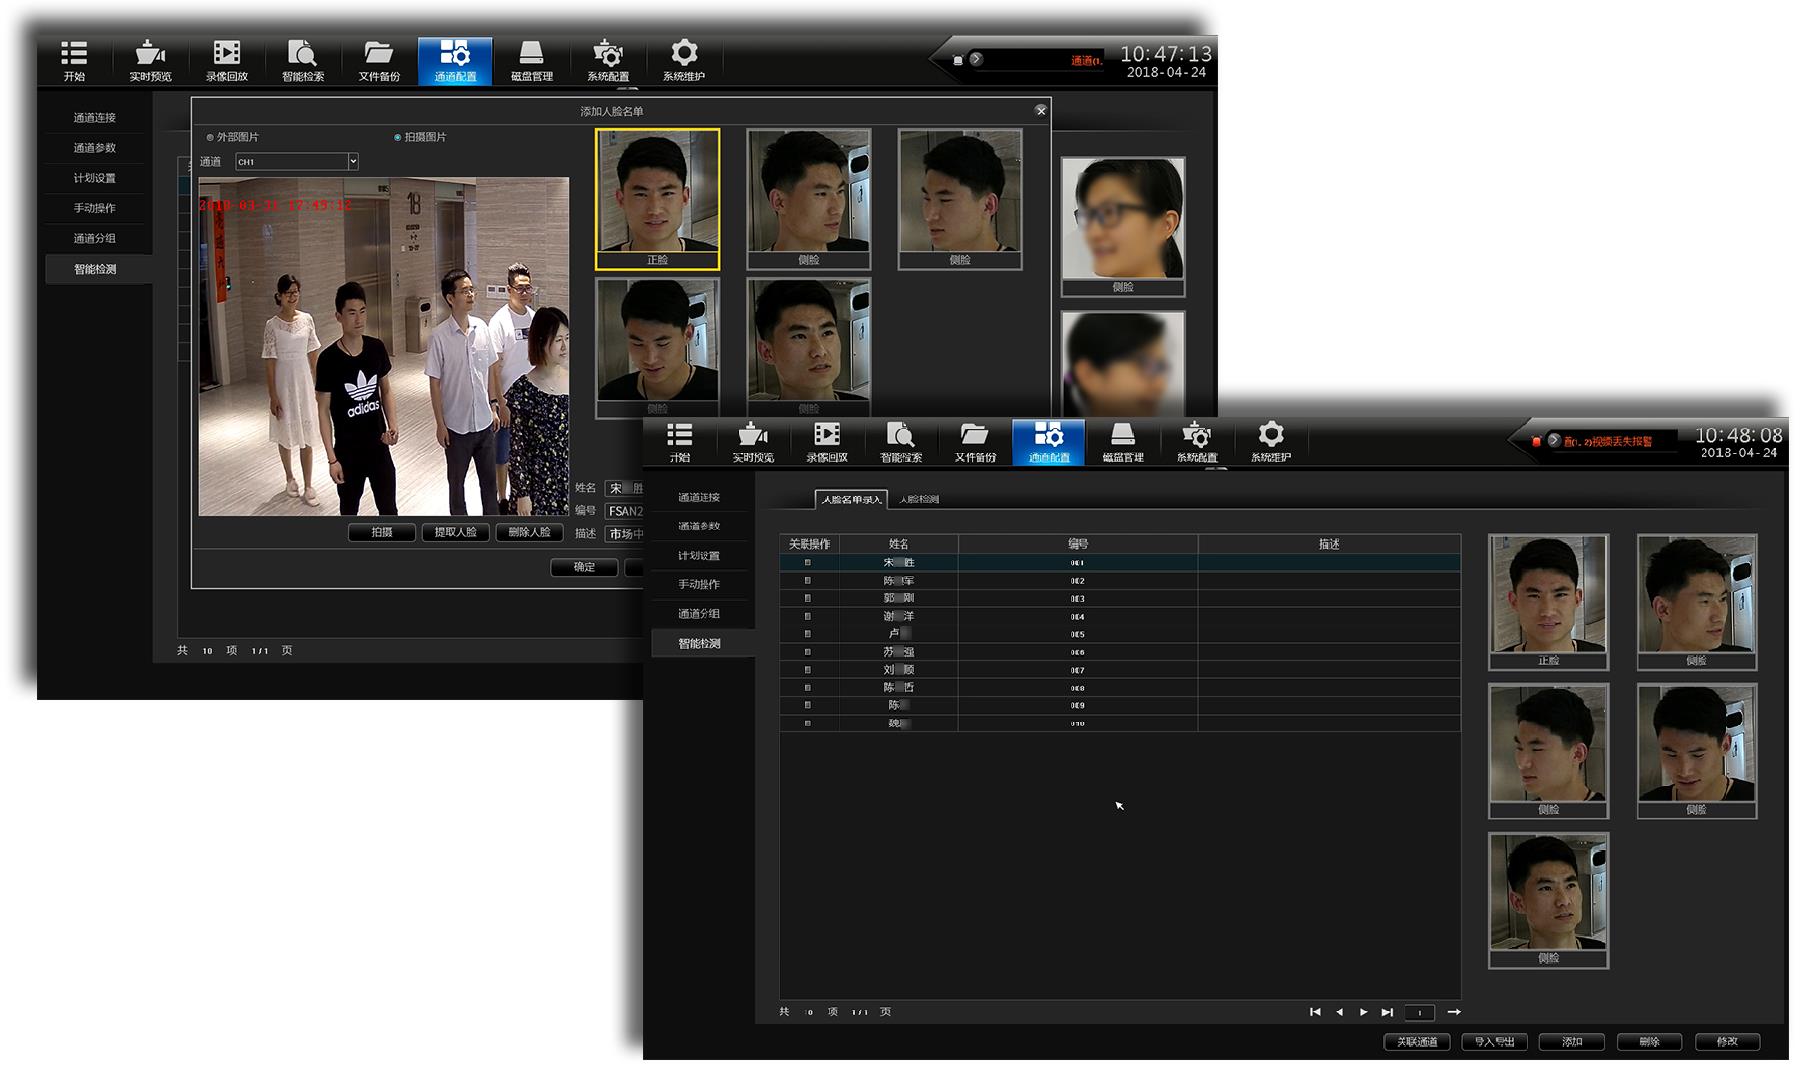Go to previous page of face list

coord(1339,1012)
